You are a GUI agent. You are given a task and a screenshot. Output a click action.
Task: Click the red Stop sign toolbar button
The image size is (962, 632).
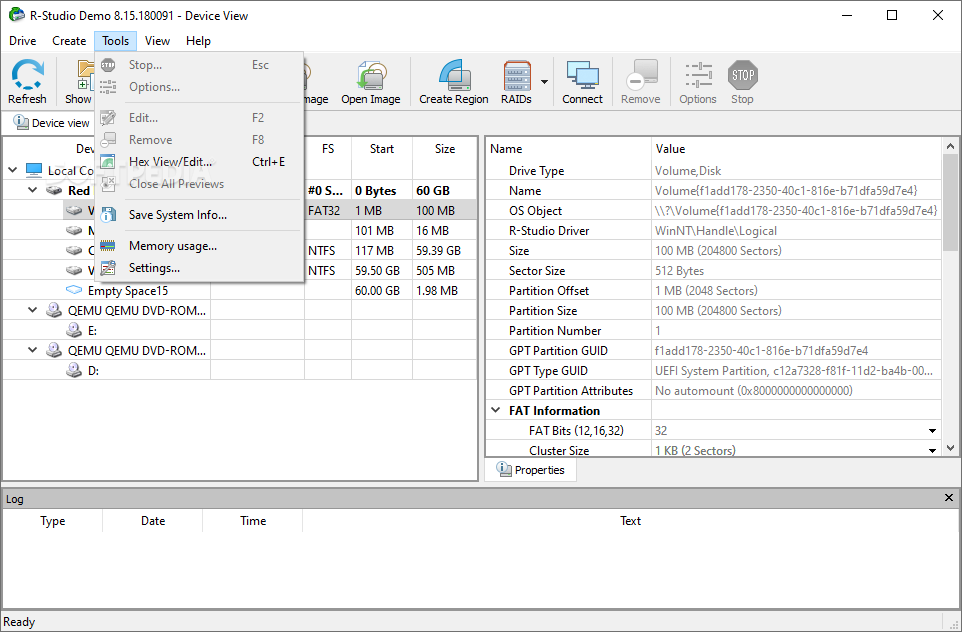pos(742,82)
